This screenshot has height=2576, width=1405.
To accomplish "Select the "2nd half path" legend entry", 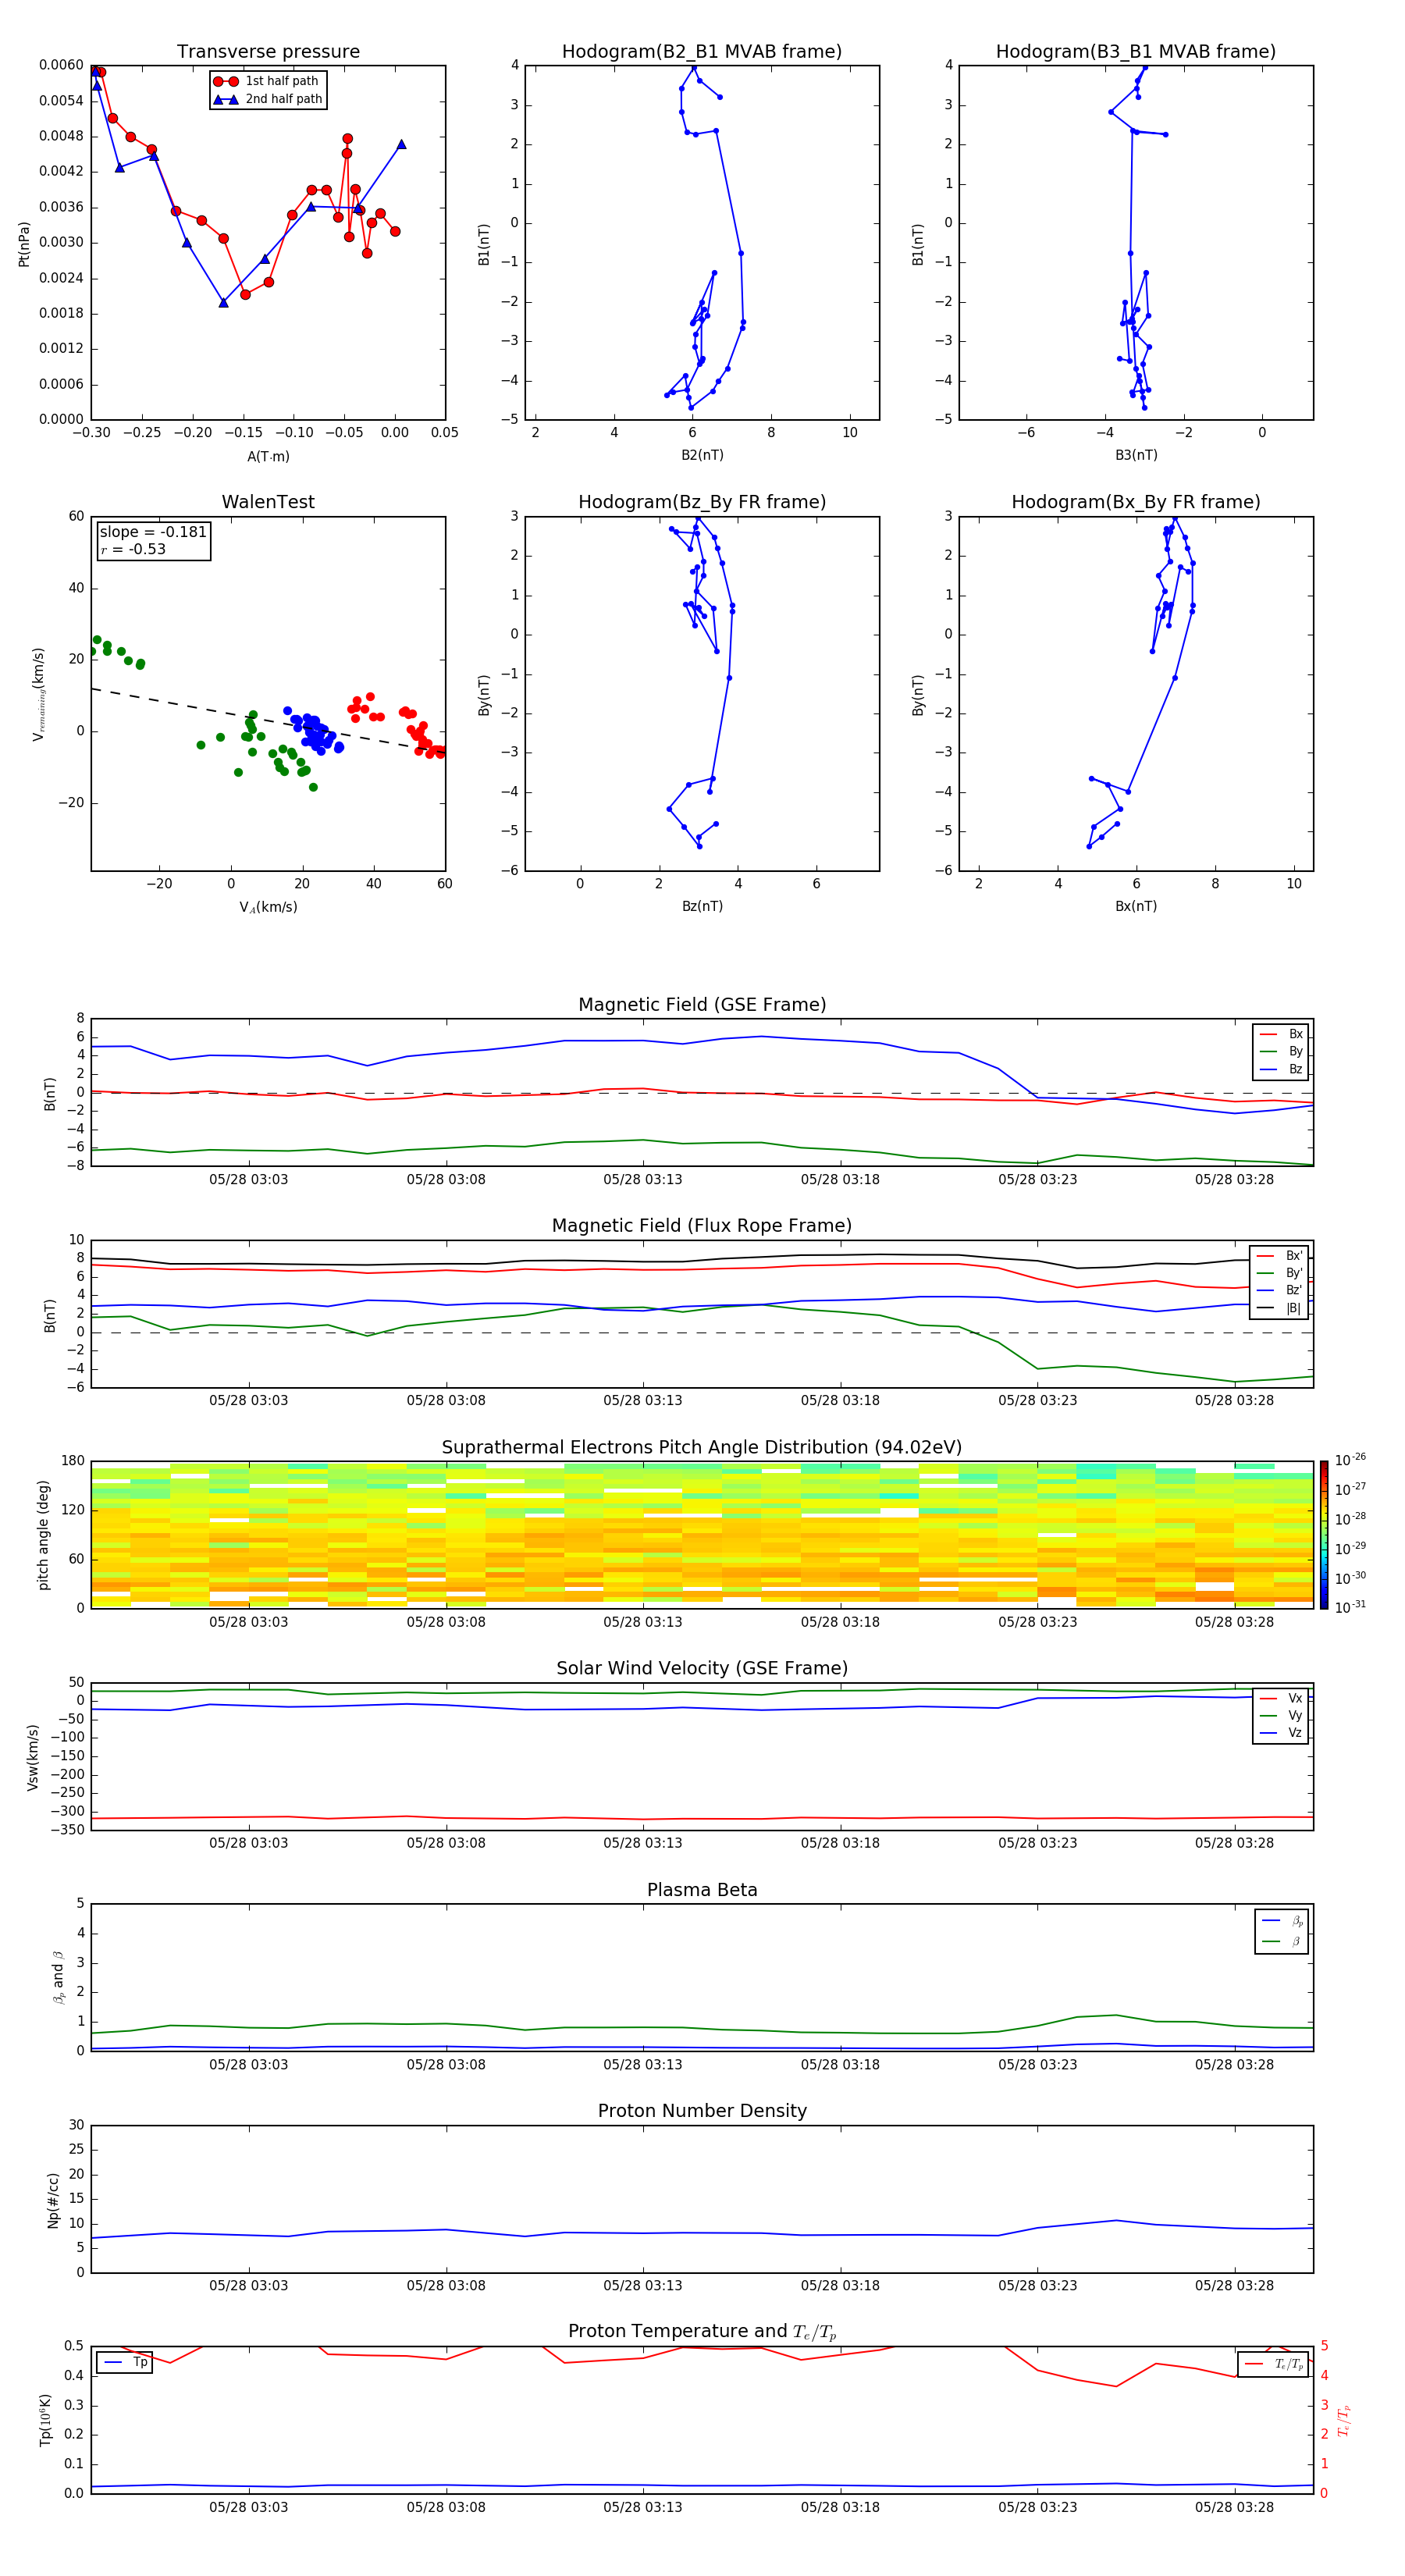I will tap(268, 99).
